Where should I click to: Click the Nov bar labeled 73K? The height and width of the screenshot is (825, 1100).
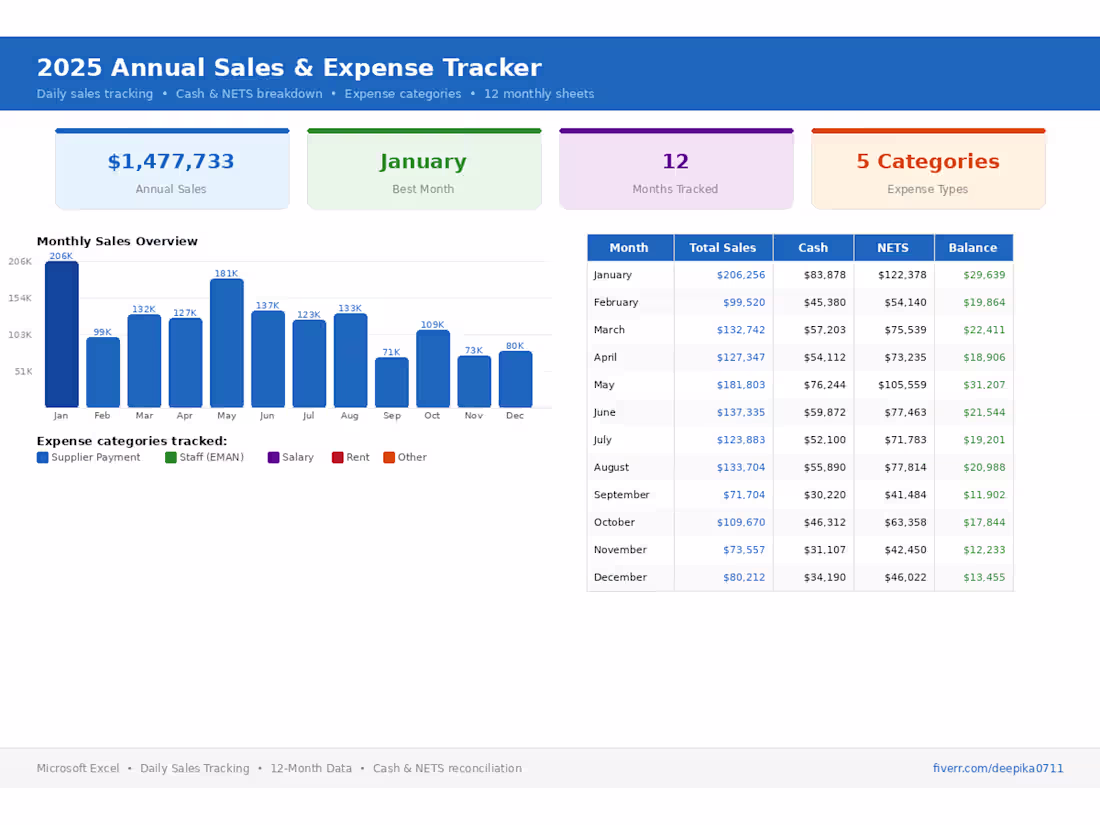(474, 382)
